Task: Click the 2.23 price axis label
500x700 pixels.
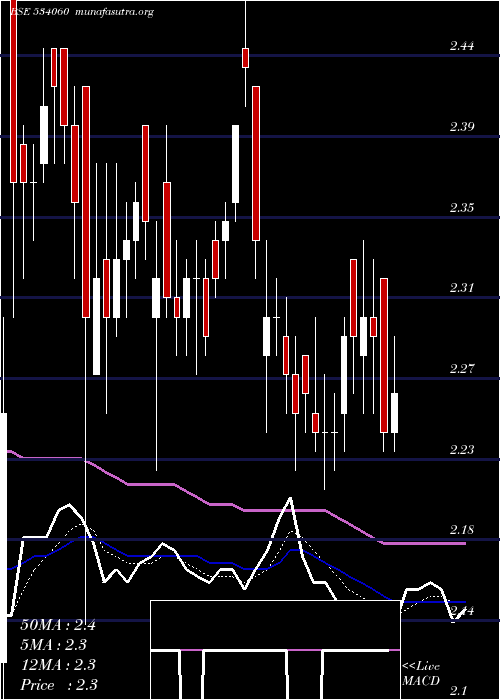Action: pos(462,449)
